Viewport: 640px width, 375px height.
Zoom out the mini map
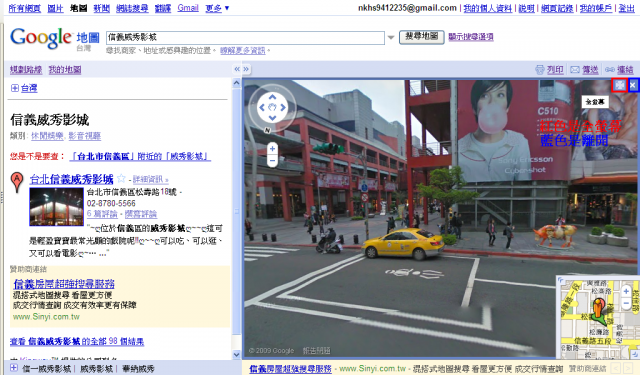pos(626,303)
